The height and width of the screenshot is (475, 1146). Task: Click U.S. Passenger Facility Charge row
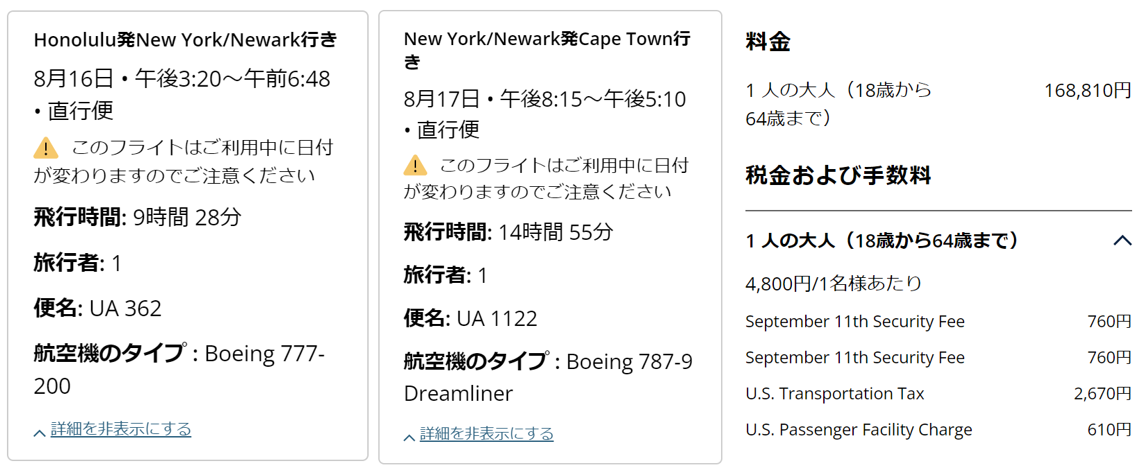pyautogui.click(x=938, y=430)
